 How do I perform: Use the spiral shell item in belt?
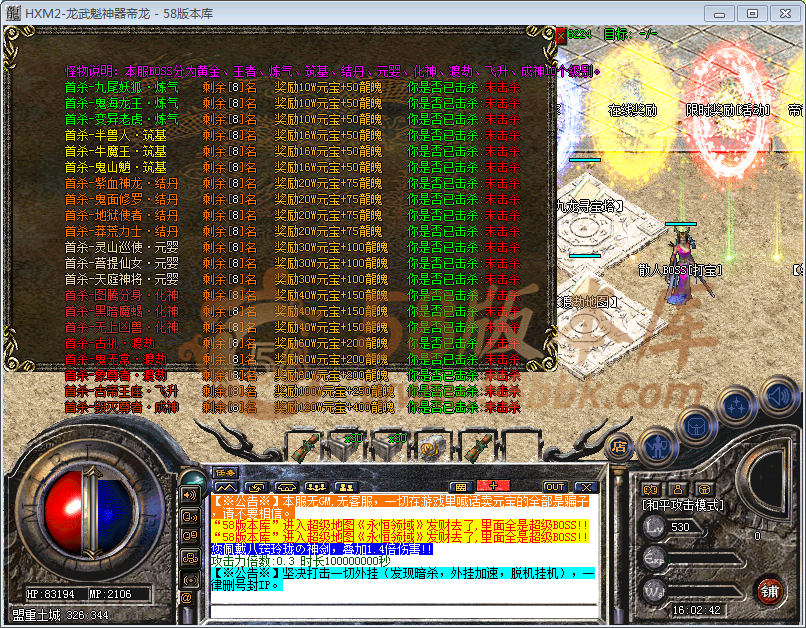pyautogui.click(x=431, y=448)
